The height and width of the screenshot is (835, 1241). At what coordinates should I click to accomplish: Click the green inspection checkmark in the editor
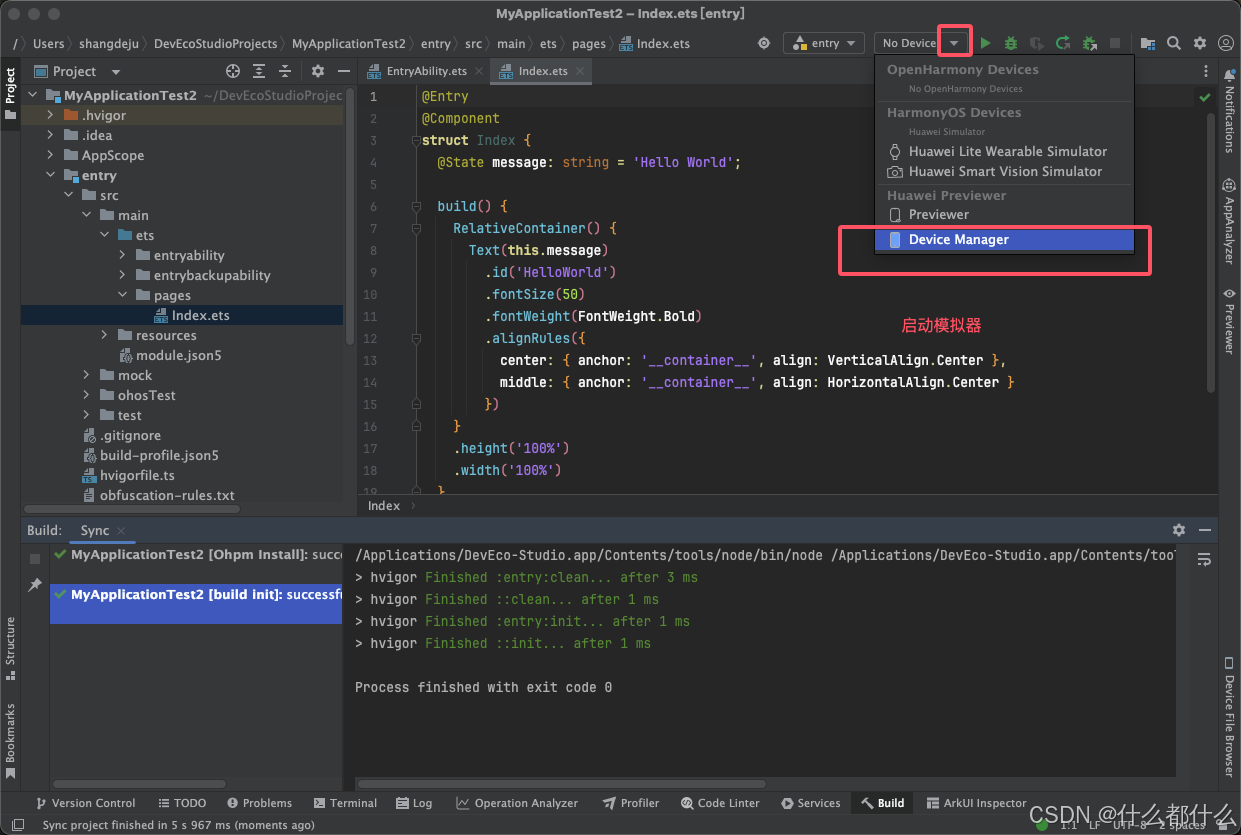[x=1204, y=97]
